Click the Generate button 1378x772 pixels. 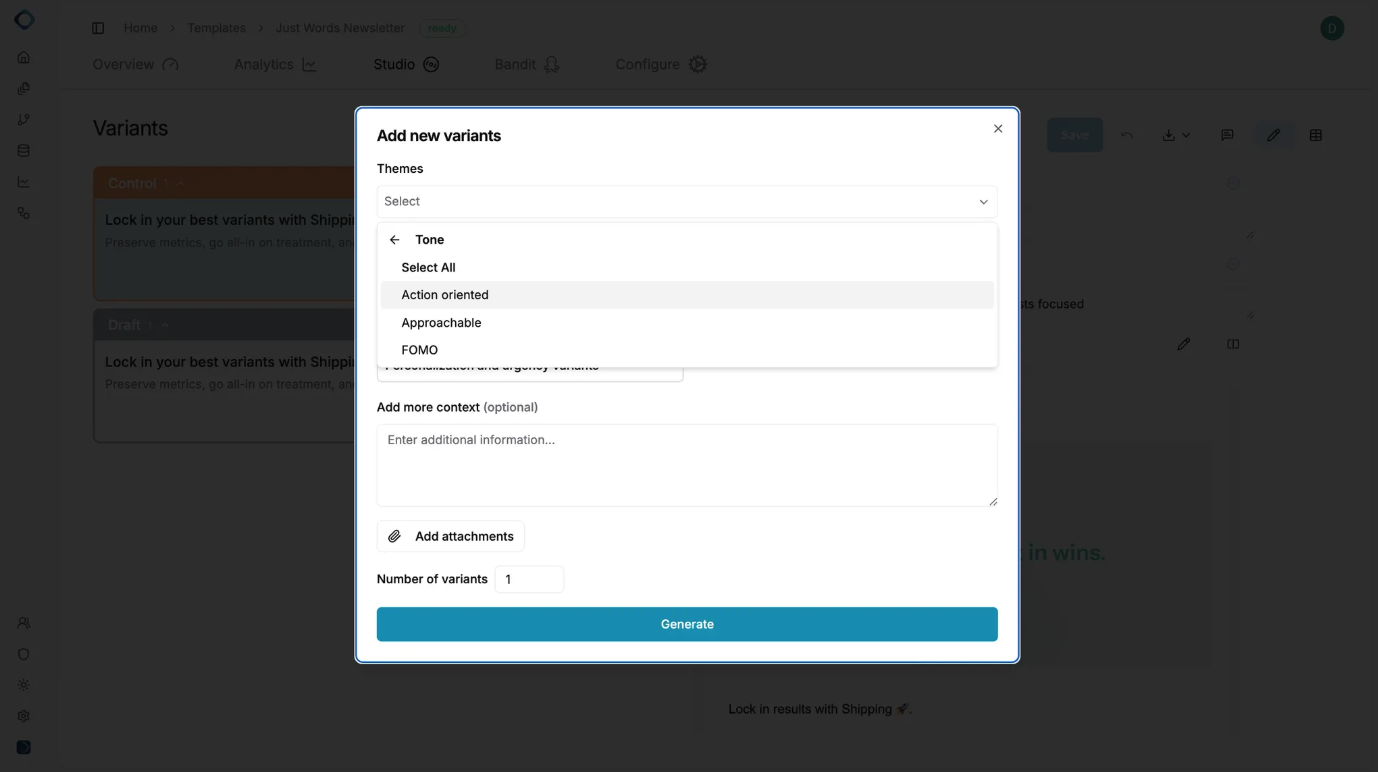pos(687,624)
